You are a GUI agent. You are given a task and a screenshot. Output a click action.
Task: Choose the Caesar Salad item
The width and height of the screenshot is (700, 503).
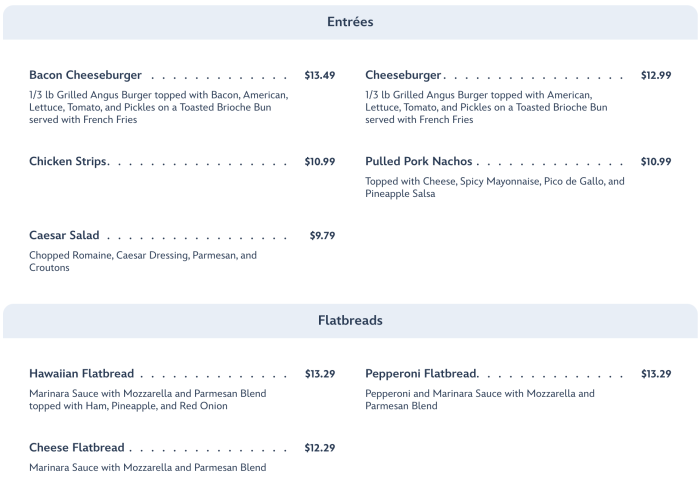click(64, 235)
